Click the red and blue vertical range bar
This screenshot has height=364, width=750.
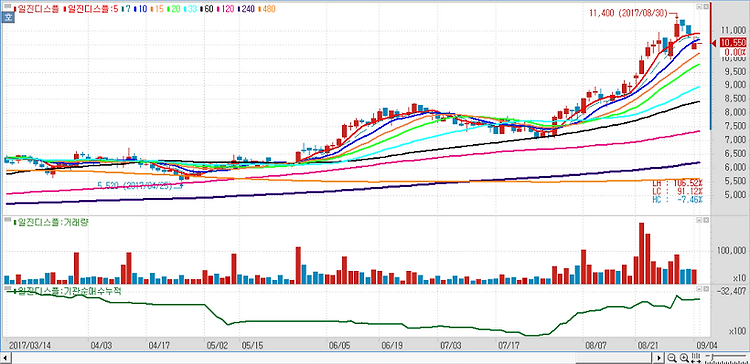tap(711, 66)
